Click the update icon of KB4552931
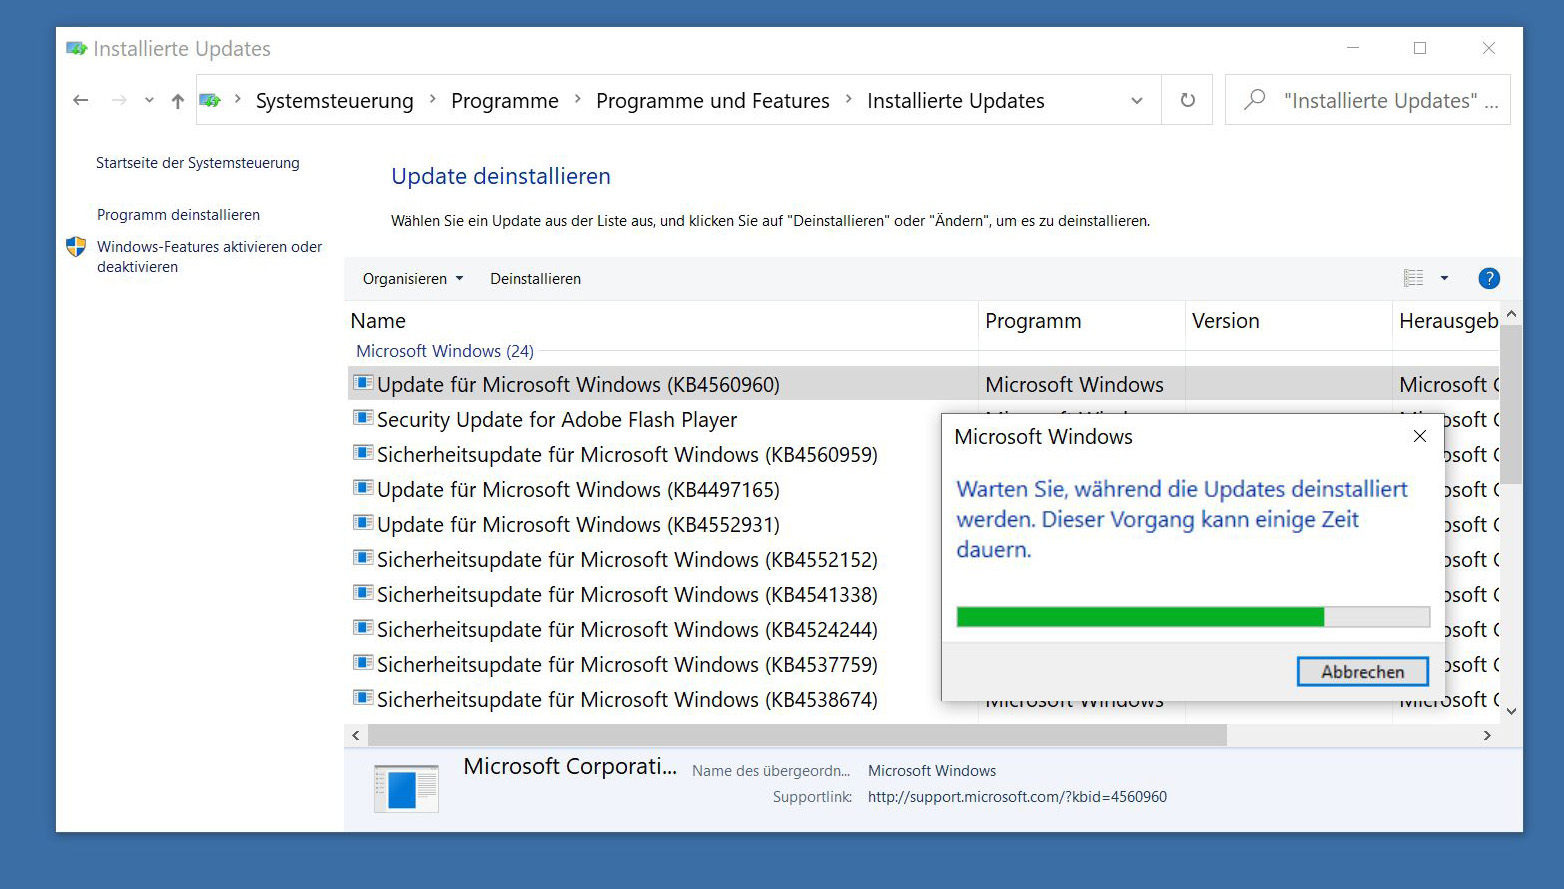Viewport: 1564px width, 889px height. click(363, 523)
